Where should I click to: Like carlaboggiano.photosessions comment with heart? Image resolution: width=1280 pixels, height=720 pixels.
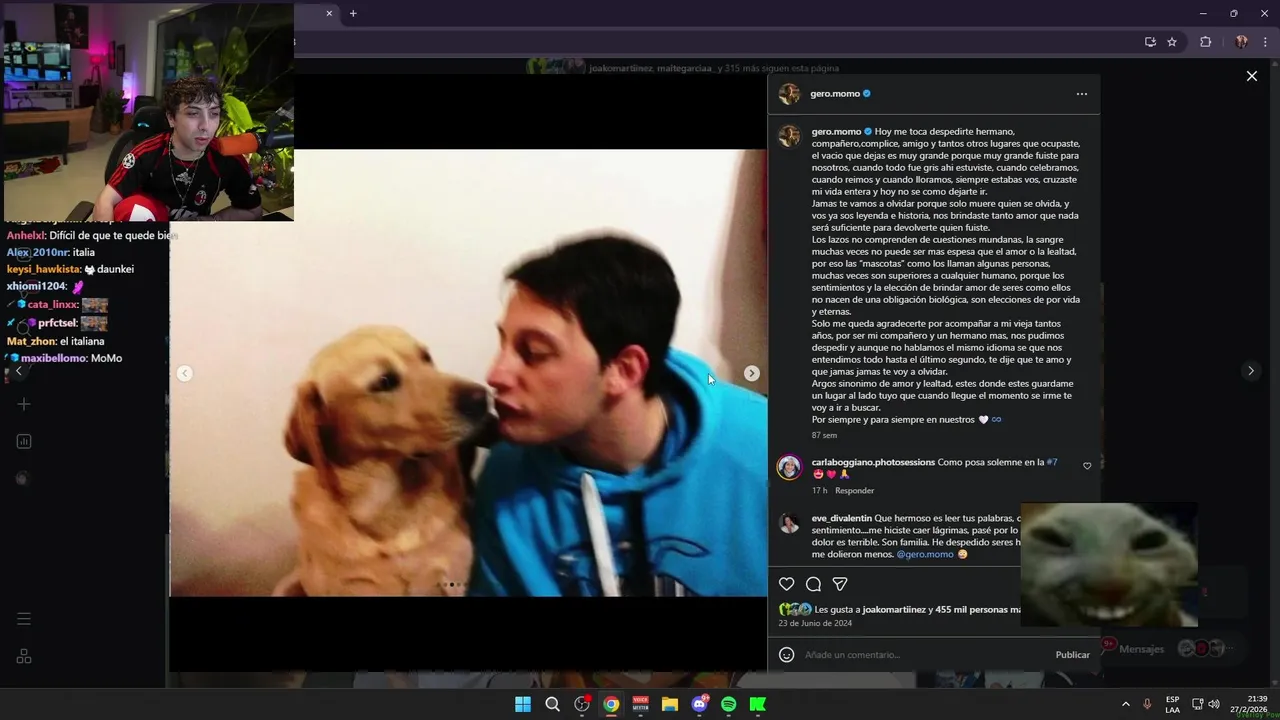tap(1087, 466)
